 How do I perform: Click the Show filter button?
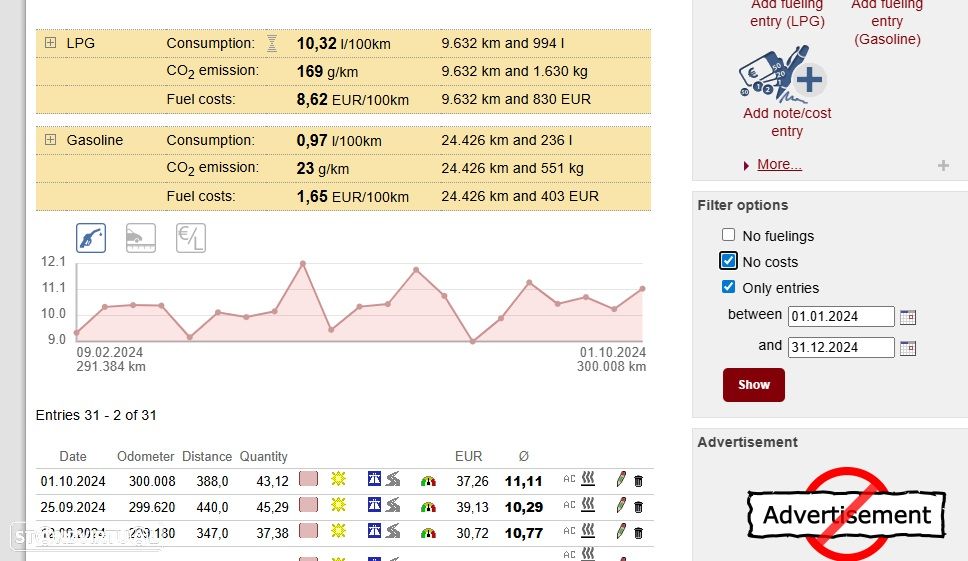(754, 384)
